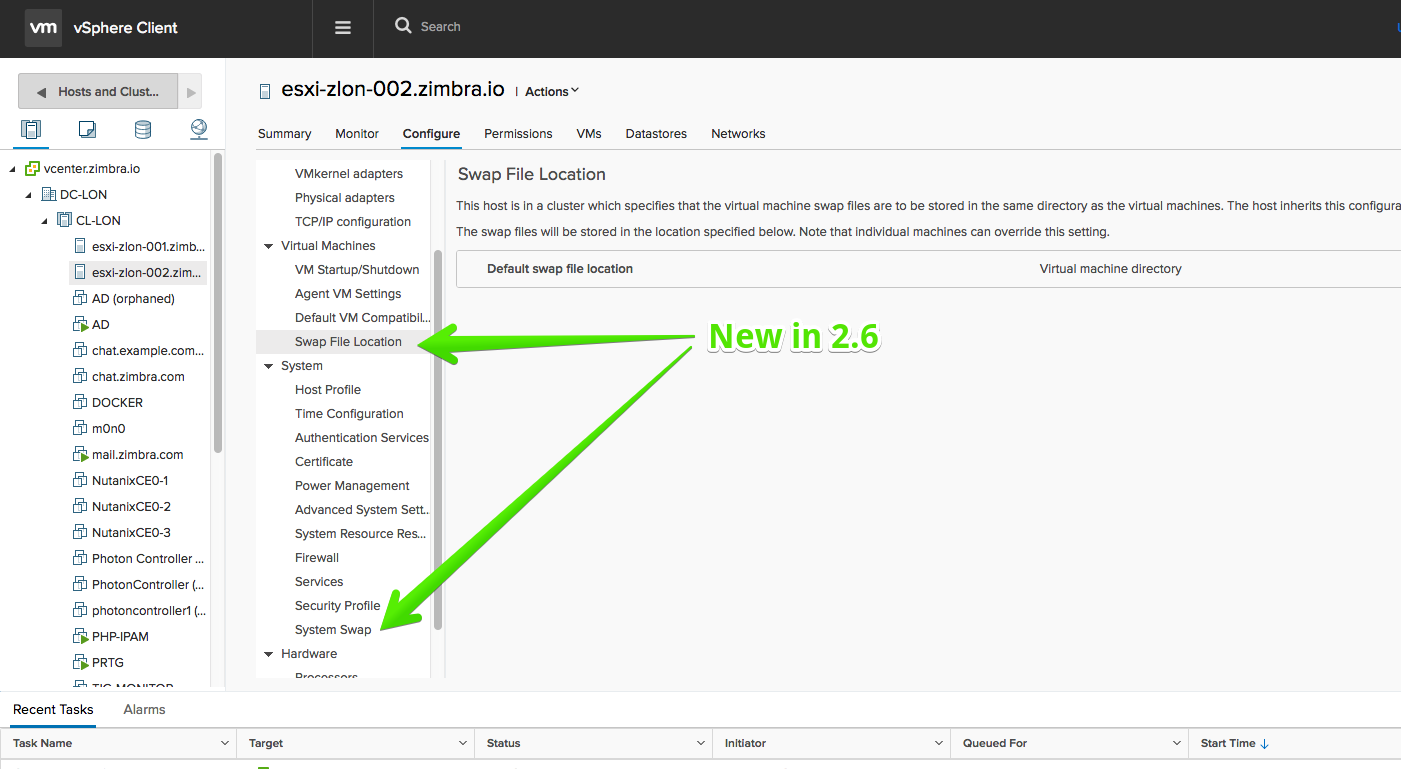Collapse the vcenter.zimbra.io tree node

[13, 169]
